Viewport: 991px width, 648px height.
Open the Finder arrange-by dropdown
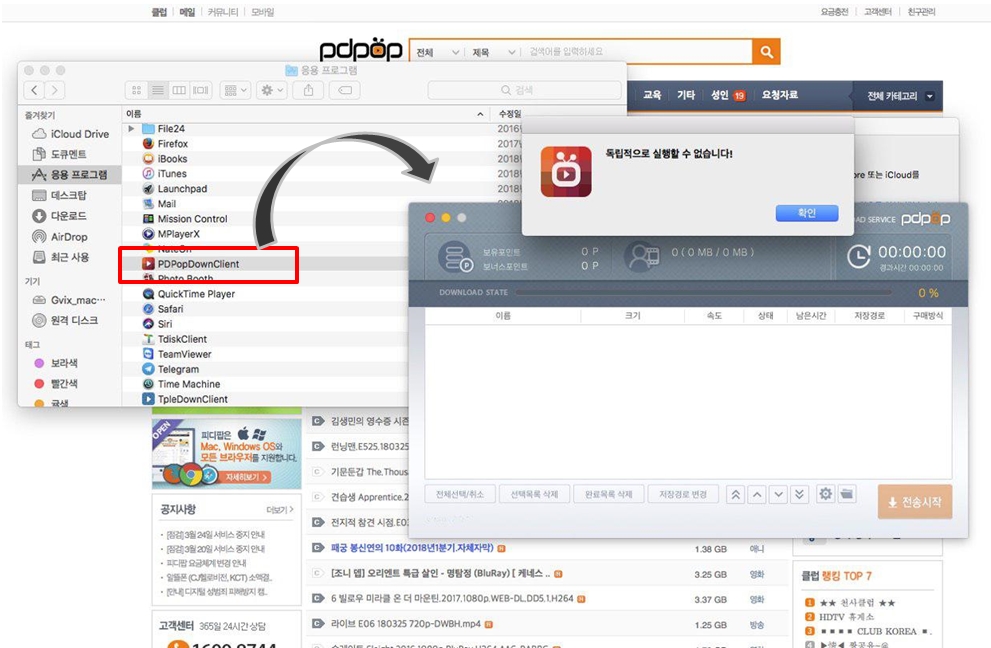point(236,90)
